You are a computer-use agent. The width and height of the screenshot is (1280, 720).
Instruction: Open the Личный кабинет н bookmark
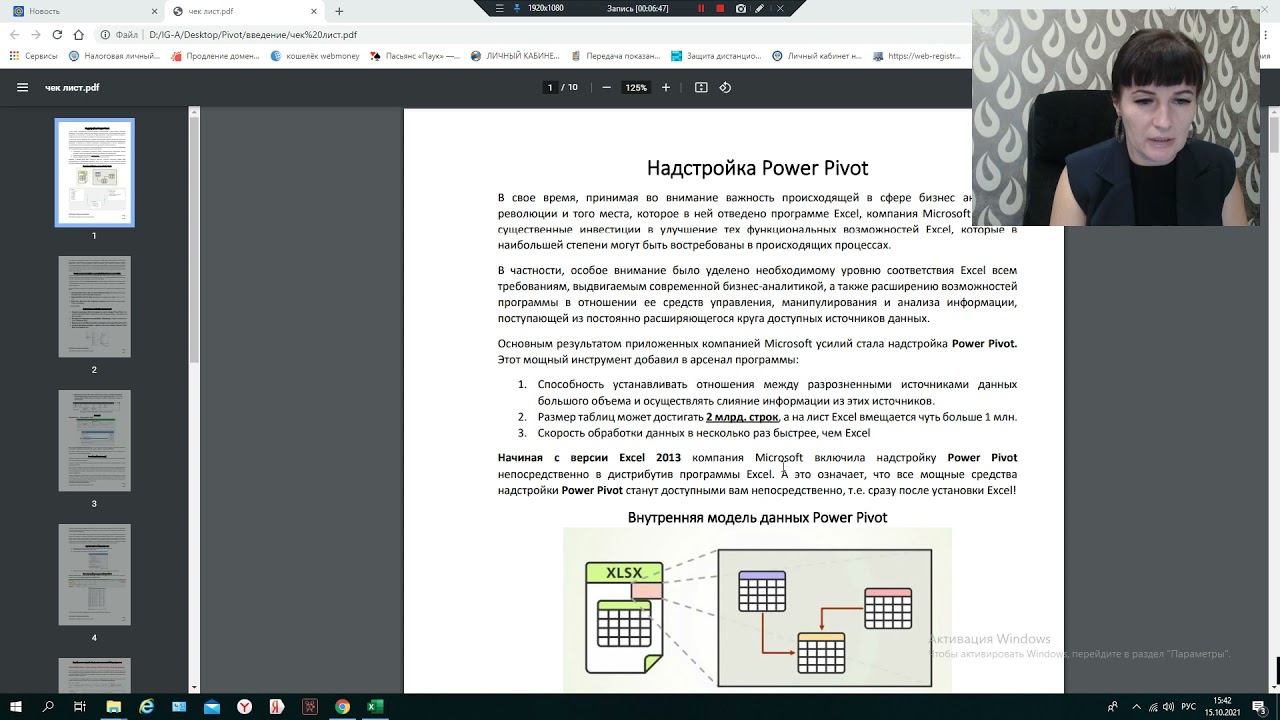816,56
